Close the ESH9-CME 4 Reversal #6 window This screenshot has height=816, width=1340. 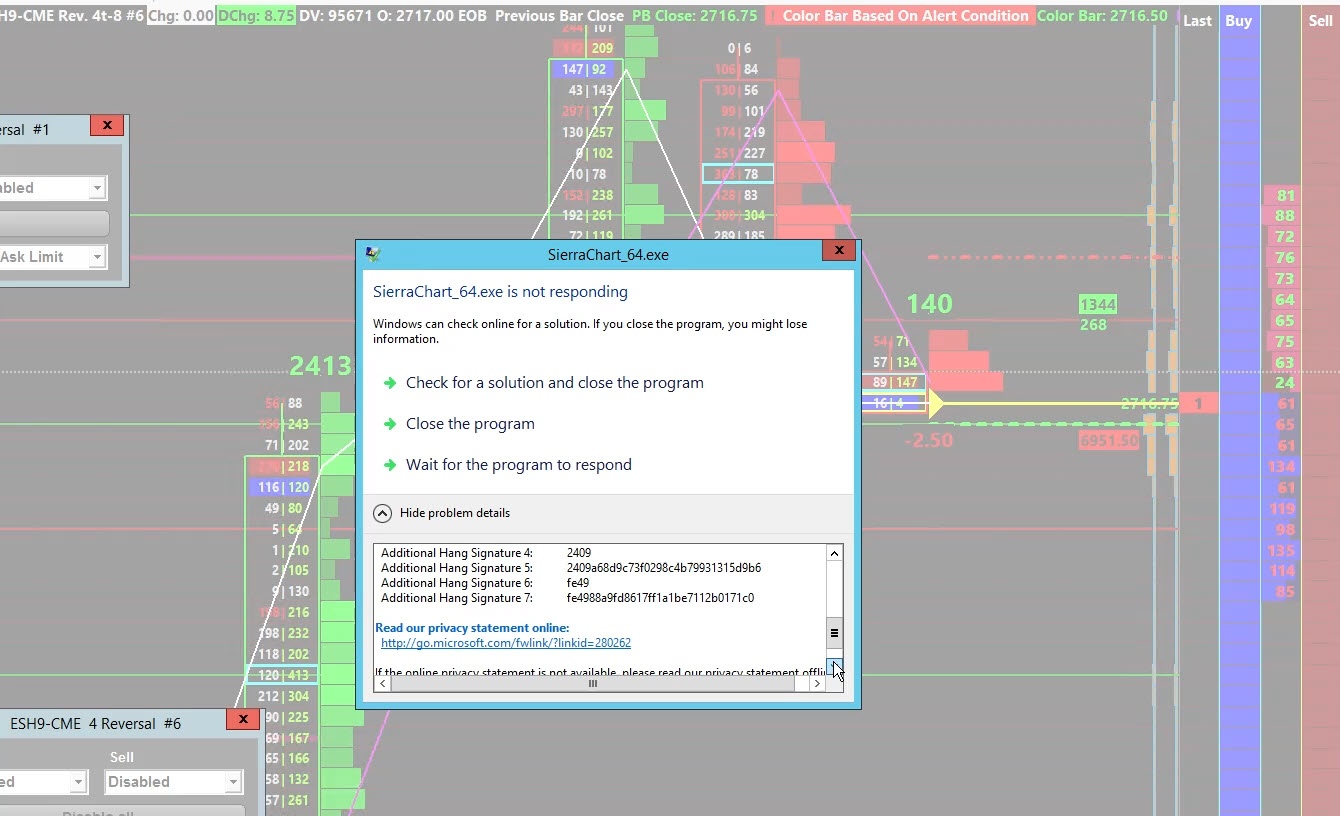pos(243,719)
